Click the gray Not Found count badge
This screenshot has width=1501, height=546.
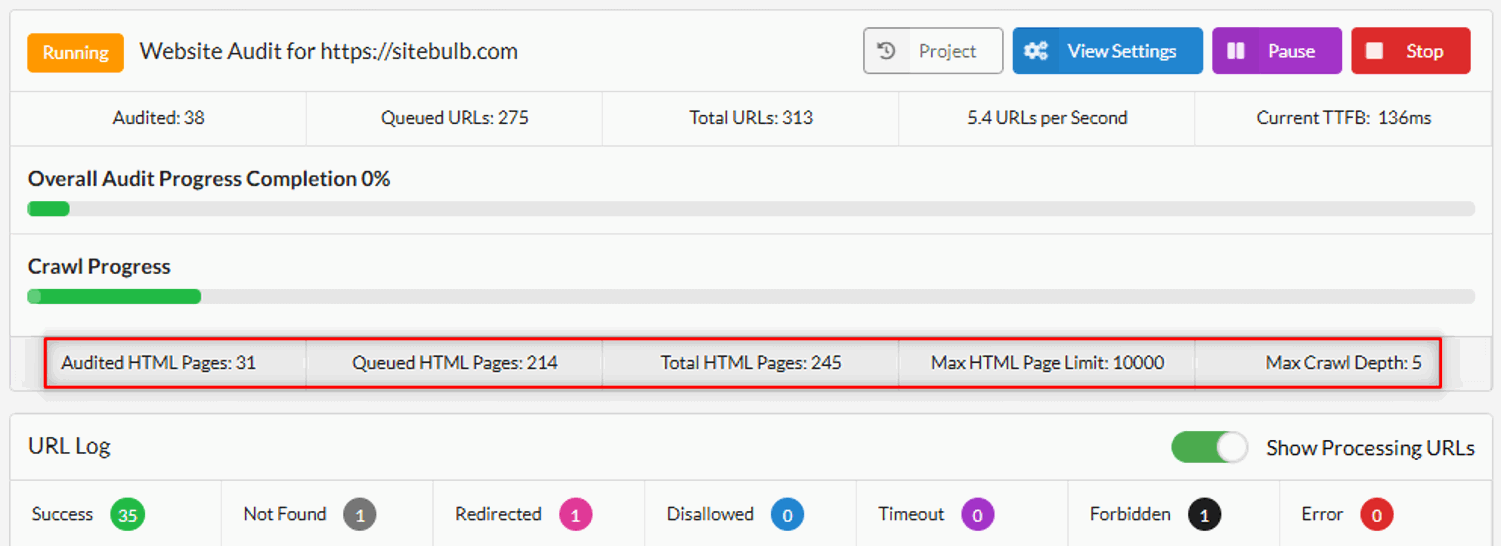click(x=359, y=515)
